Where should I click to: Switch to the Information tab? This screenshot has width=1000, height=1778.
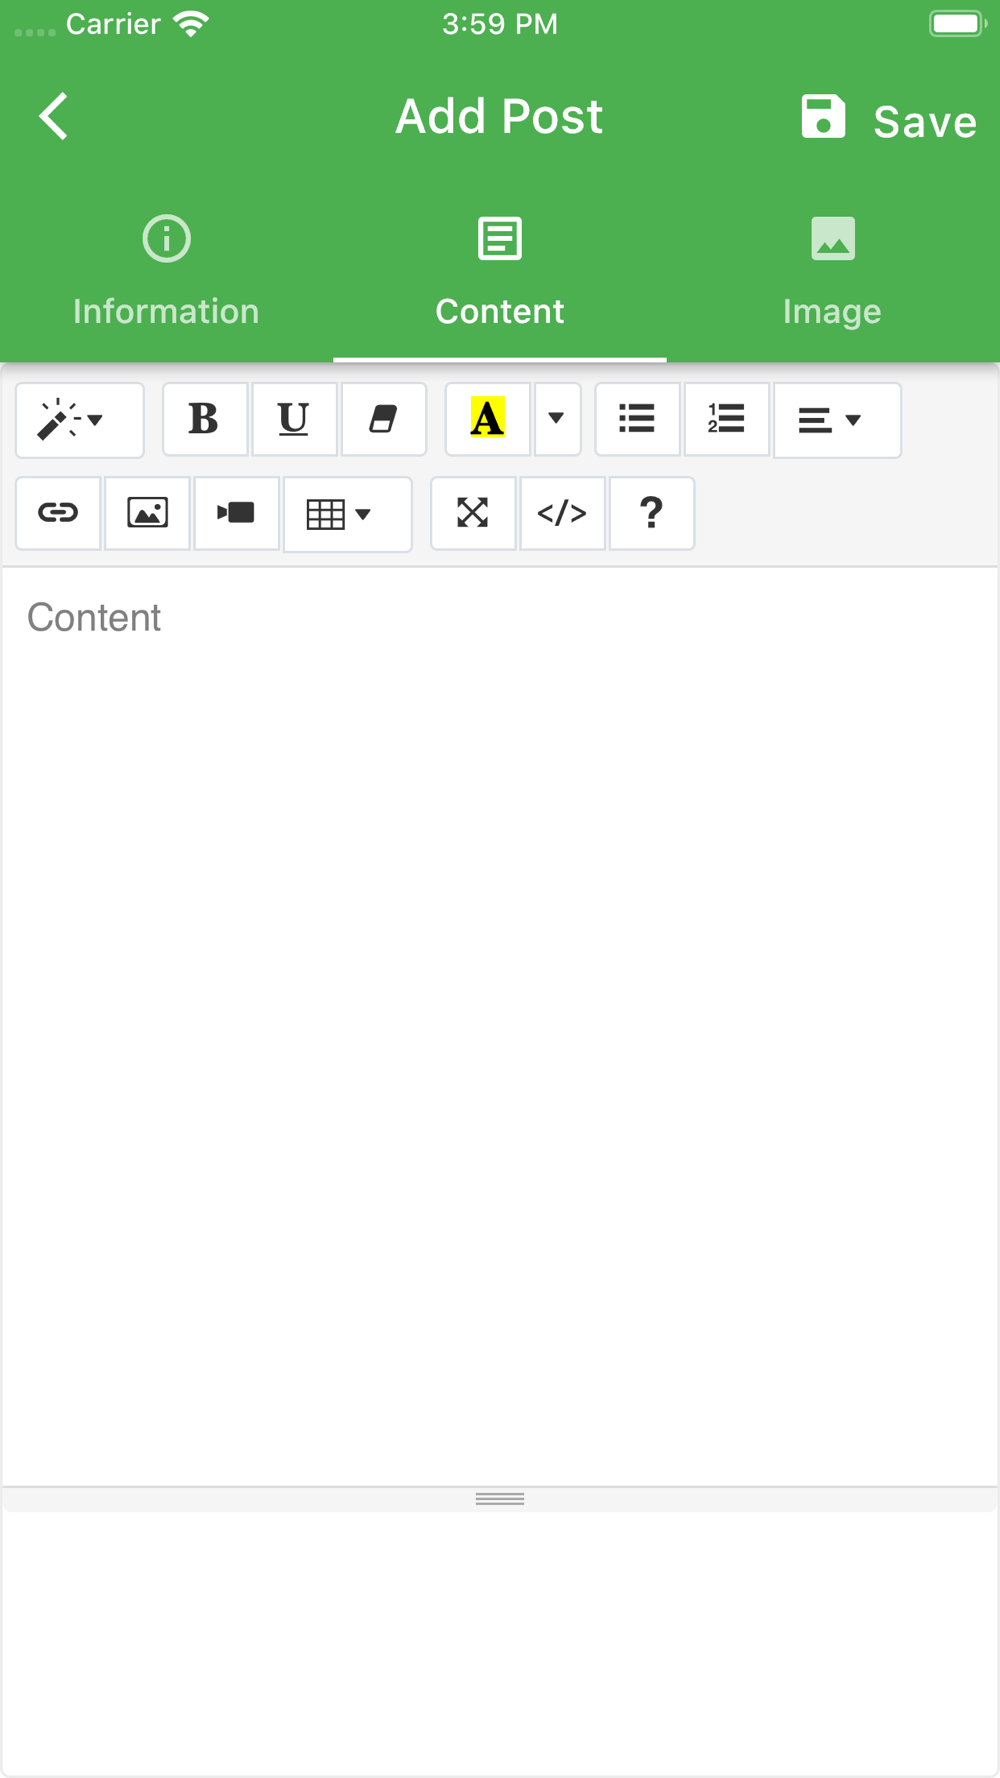click(x=166, y=272)
